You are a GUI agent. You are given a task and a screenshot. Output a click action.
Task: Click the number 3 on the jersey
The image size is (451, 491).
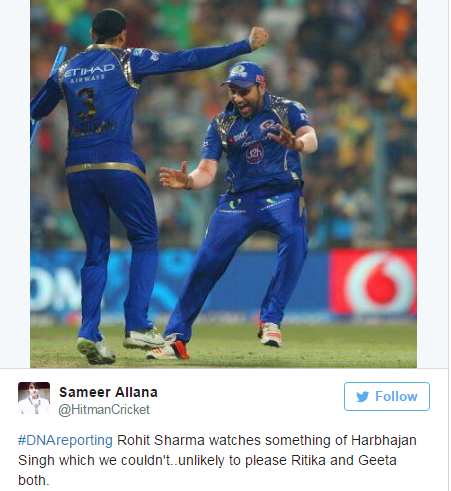[86, 104]
